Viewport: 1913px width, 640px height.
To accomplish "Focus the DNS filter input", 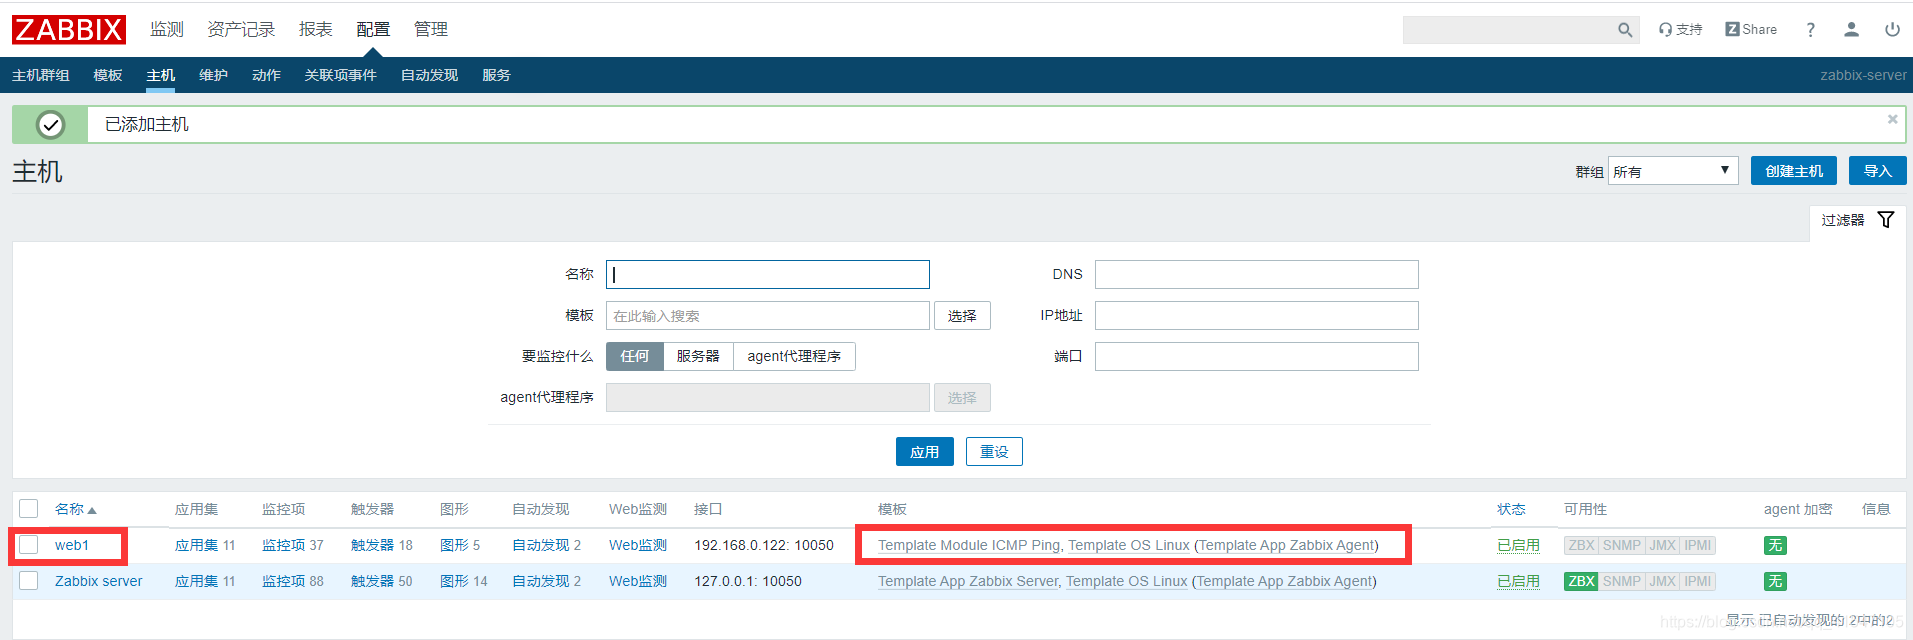I will point(1257,275).
